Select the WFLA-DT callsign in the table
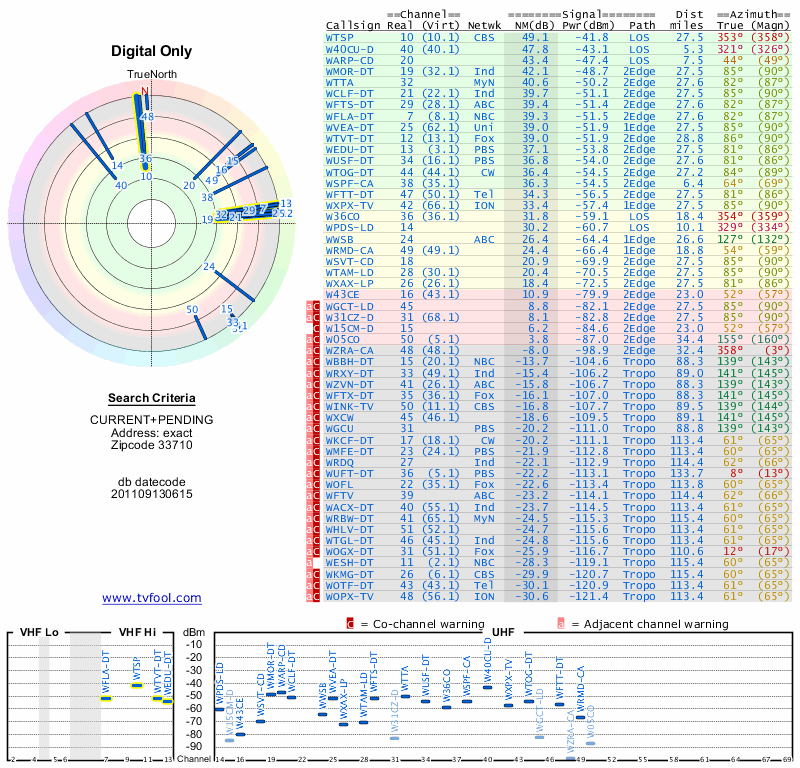The height and width of the screenshot is (768, 800). point(349,116)
